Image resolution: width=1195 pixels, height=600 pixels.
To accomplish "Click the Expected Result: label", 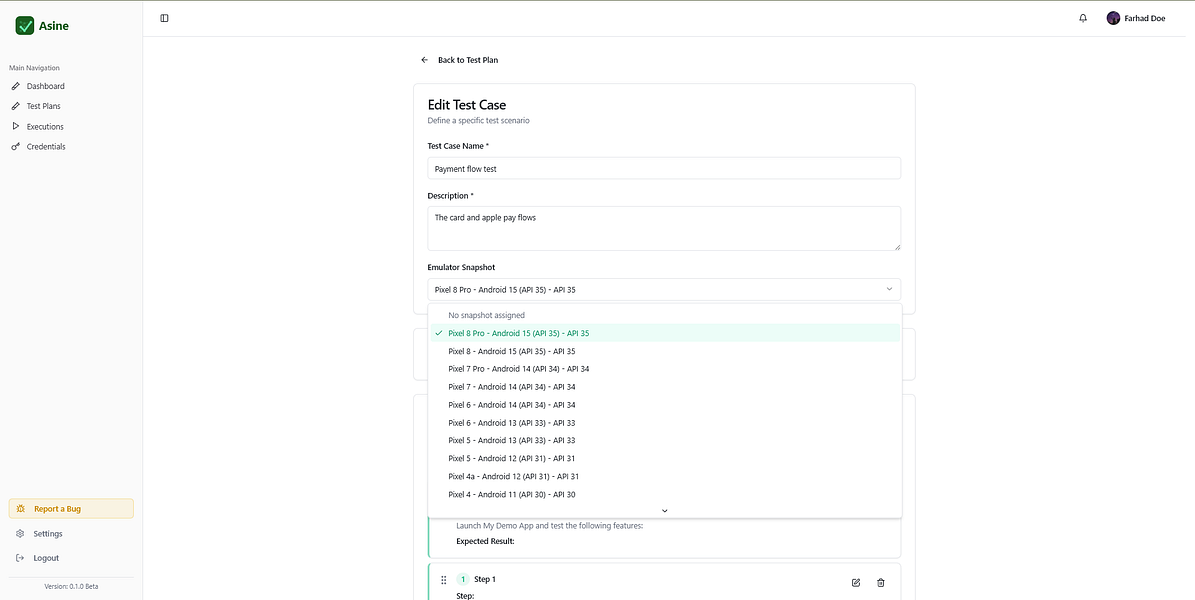I will (485, 541).
